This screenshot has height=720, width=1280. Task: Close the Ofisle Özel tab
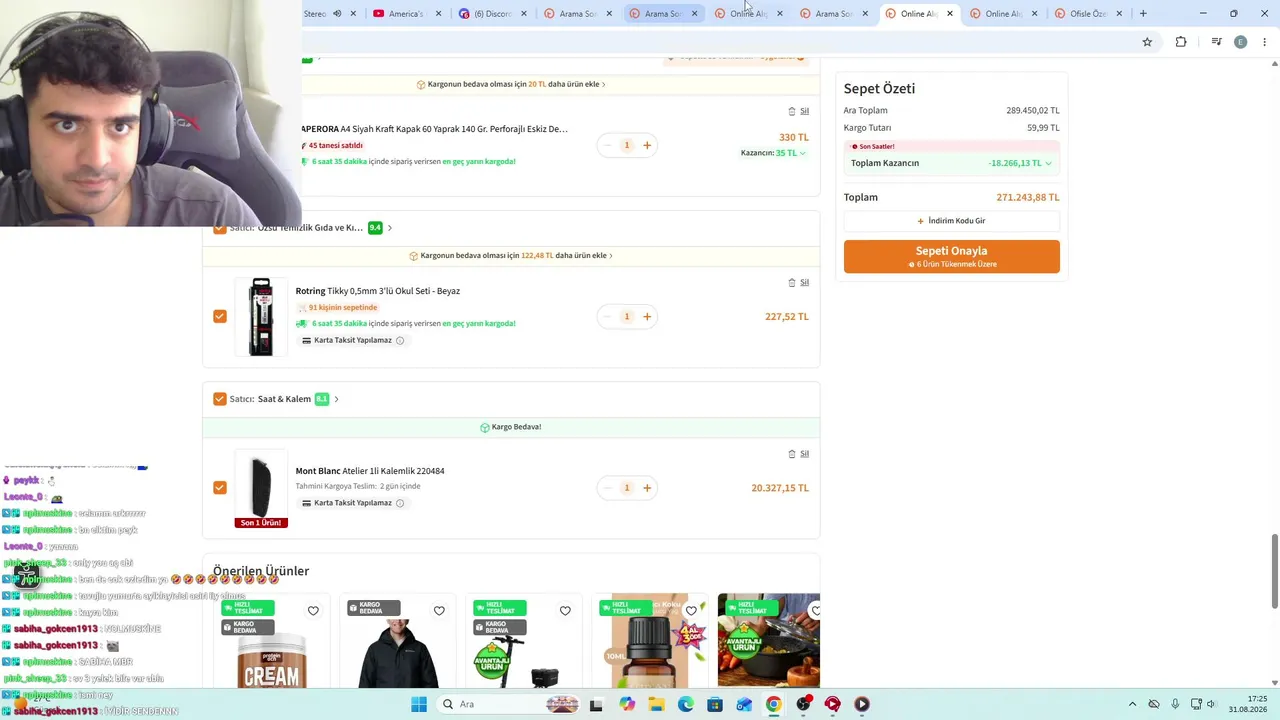pos(1119,14)
